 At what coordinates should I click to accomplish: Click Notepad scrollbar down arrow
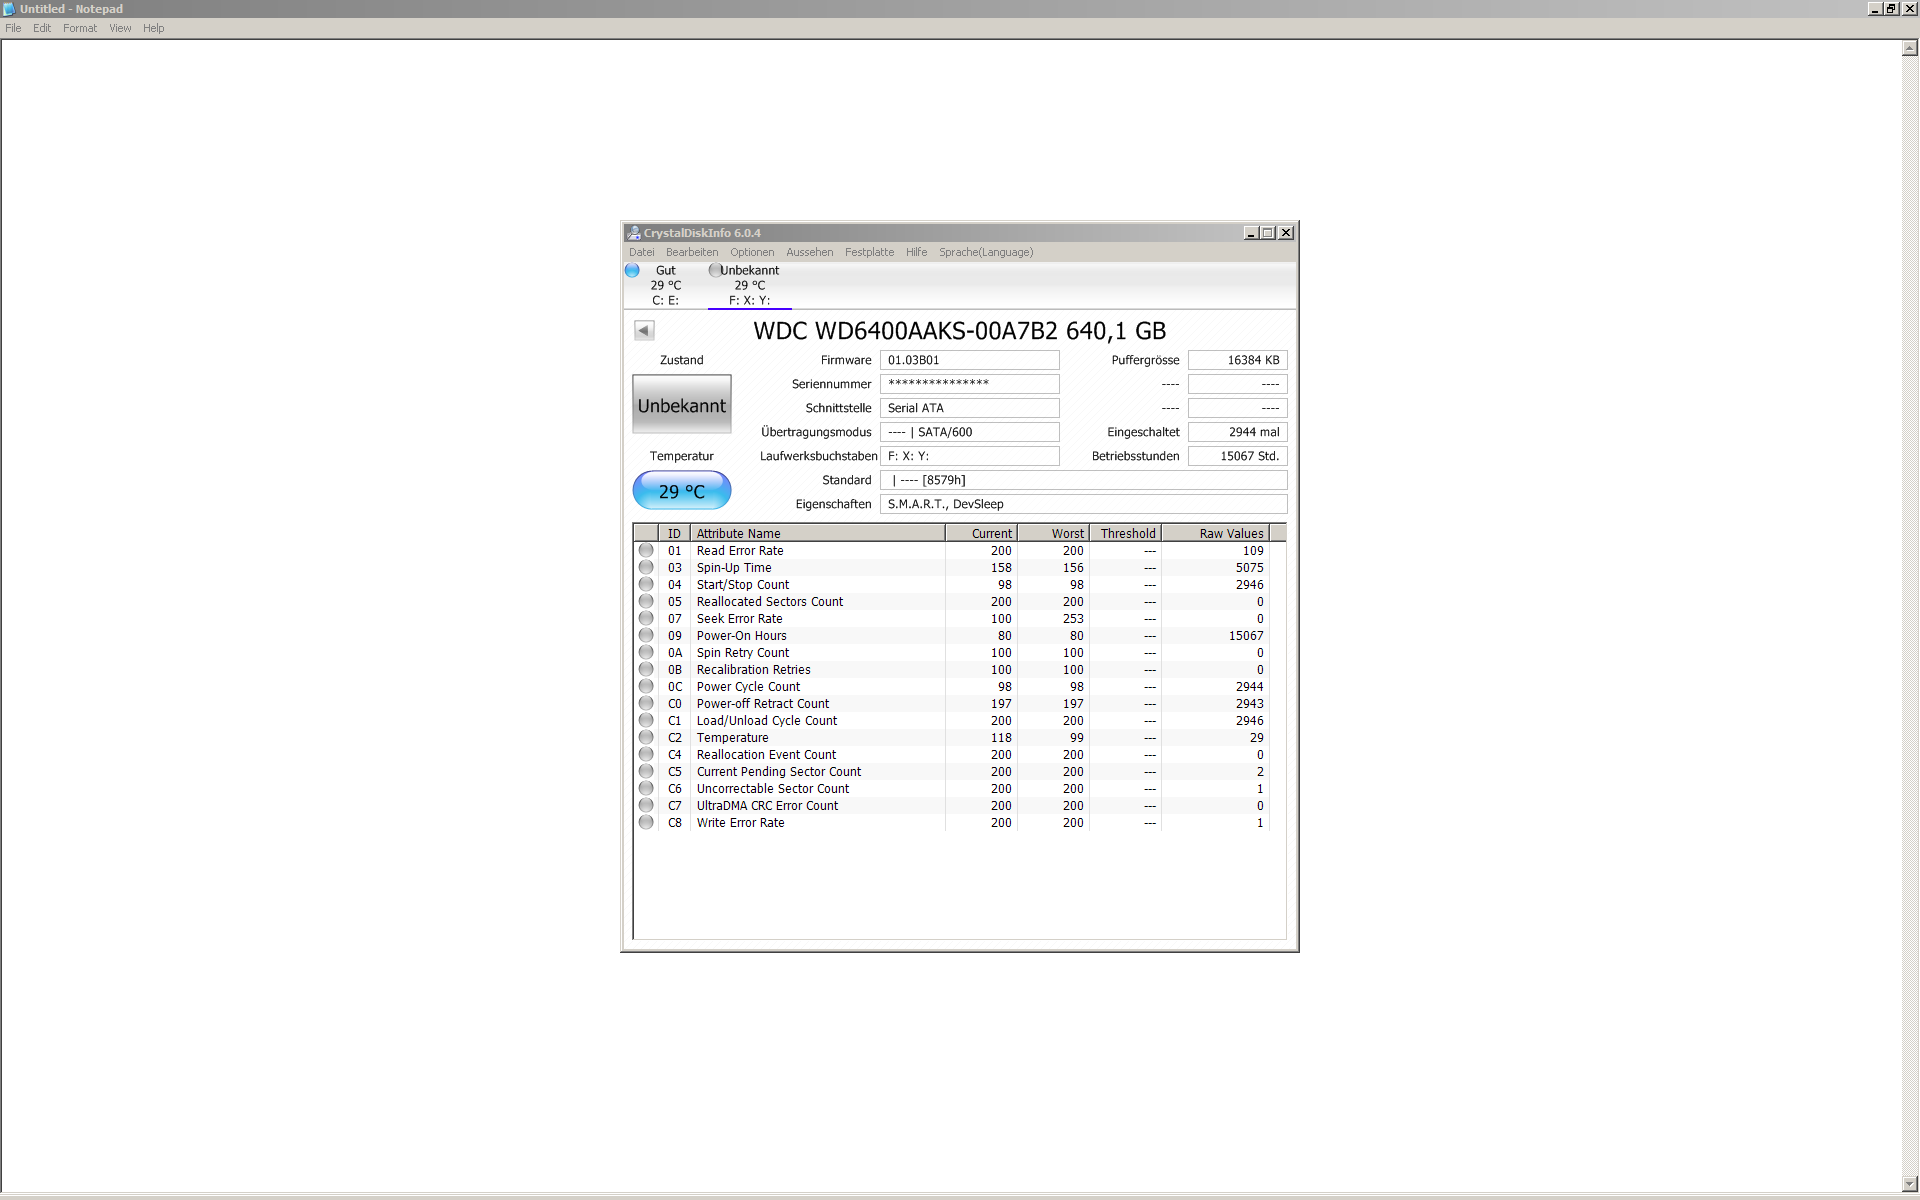pyautogui.click(x=1909, y=1184)
